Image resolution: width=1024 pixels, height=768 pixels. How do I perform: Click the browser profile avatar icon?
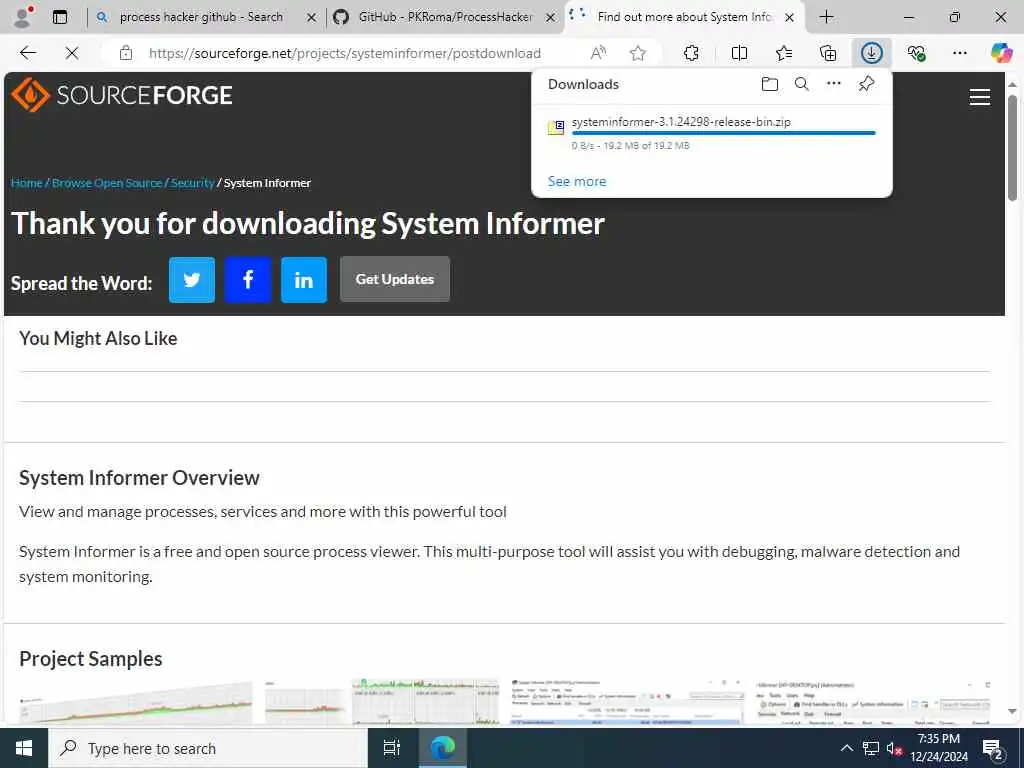tap(24, 17)
